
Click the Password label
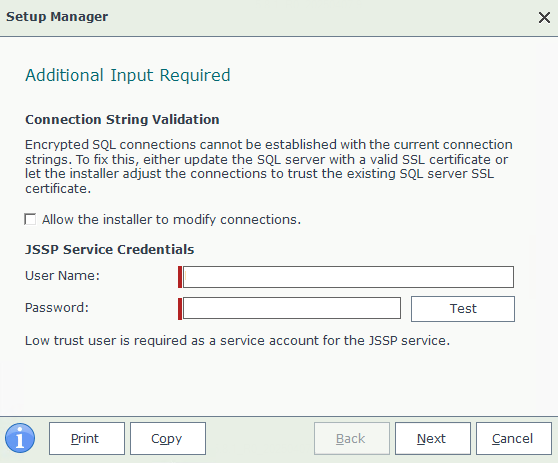[57, 307]
